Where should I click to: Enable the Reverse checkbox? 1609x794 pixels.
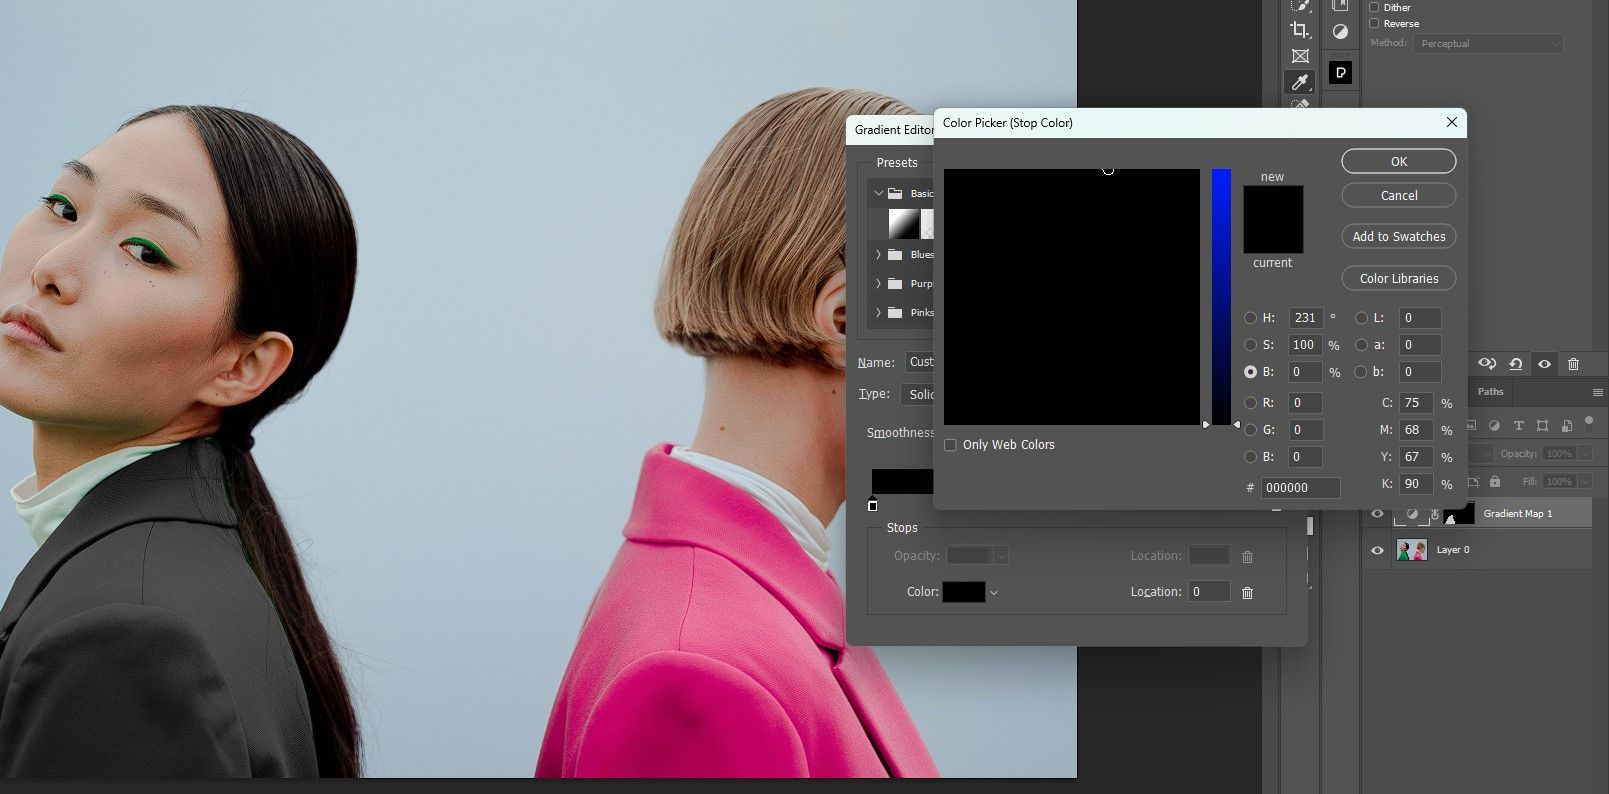tap(1374, 23)
